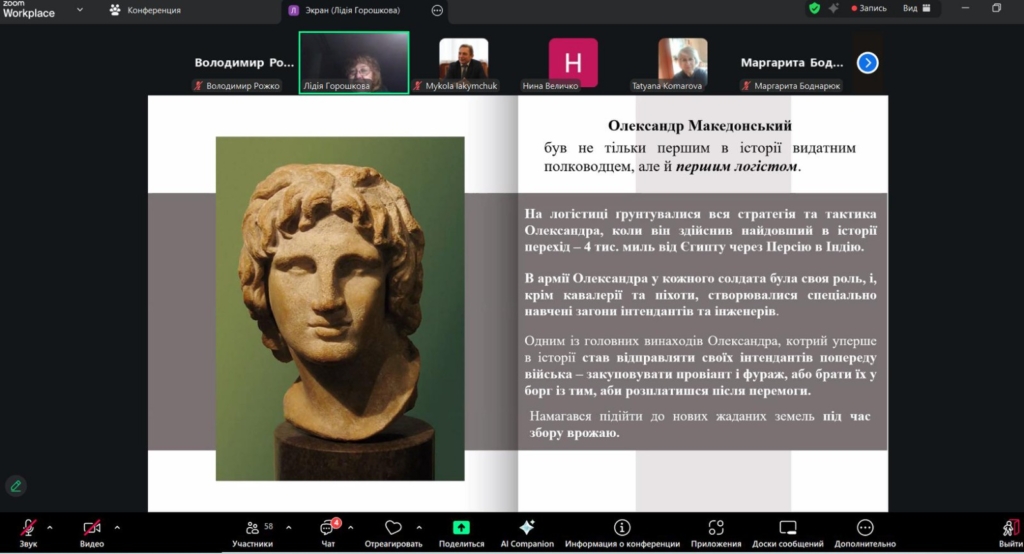Leave the meeting with Выйти button
1024x554 pixels.
[1010, 531]
